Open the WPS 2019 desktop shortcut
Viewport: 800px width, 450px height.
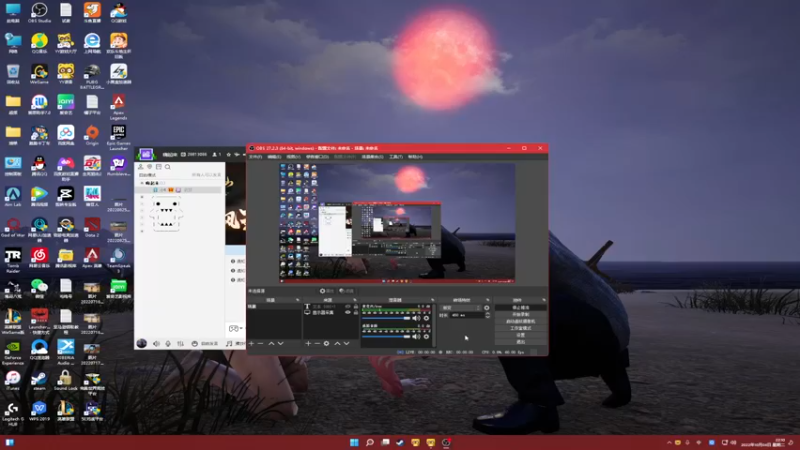pos(39,411)
